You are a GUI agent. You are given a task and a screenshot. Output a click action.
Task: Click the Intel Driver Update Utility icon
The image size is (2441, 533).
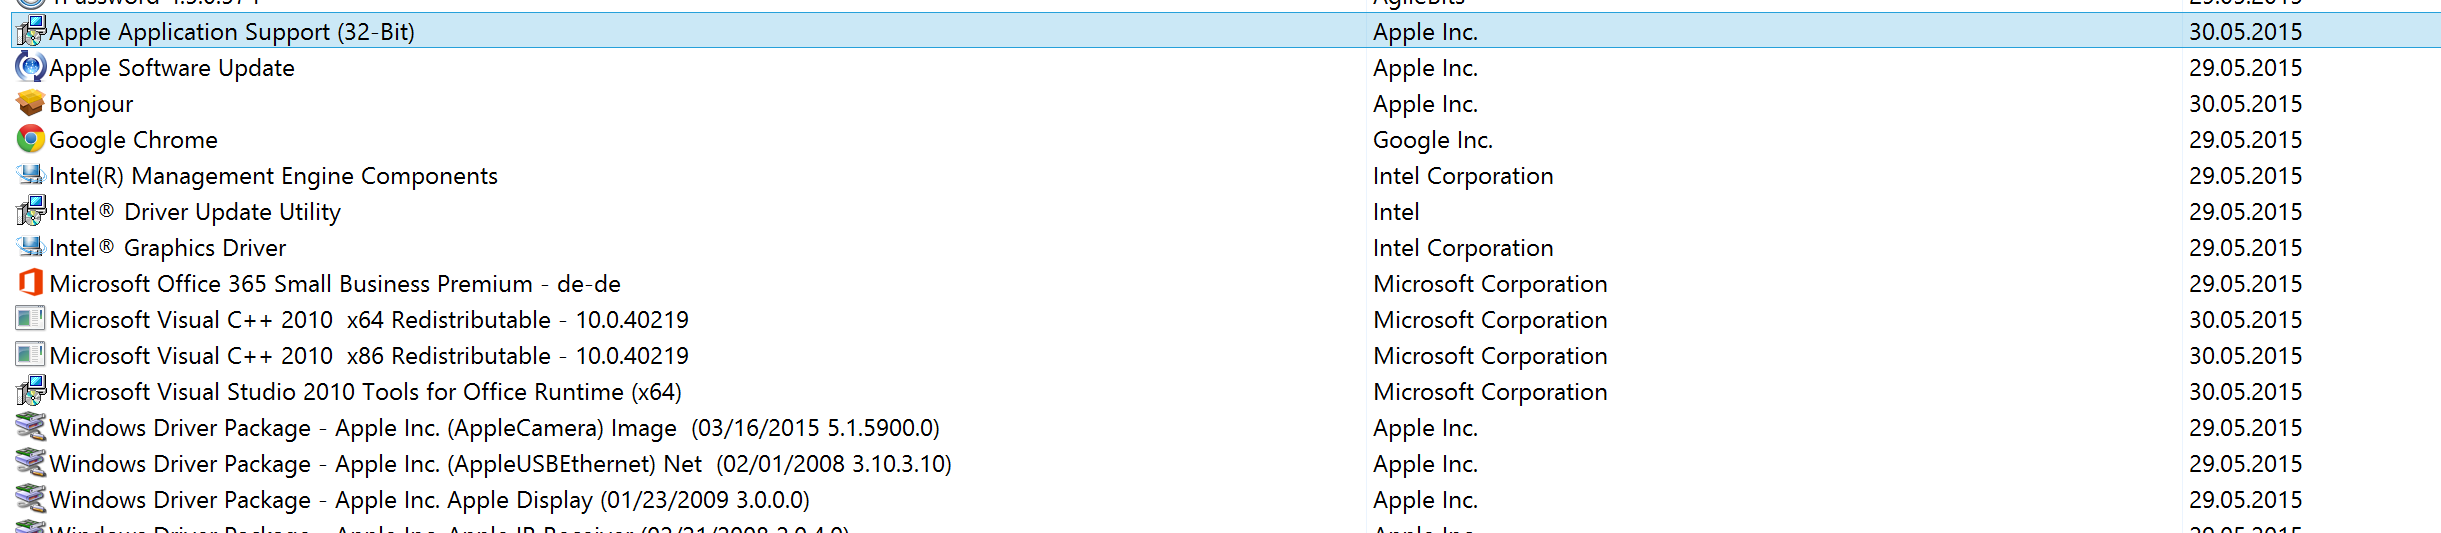(31, 211)
